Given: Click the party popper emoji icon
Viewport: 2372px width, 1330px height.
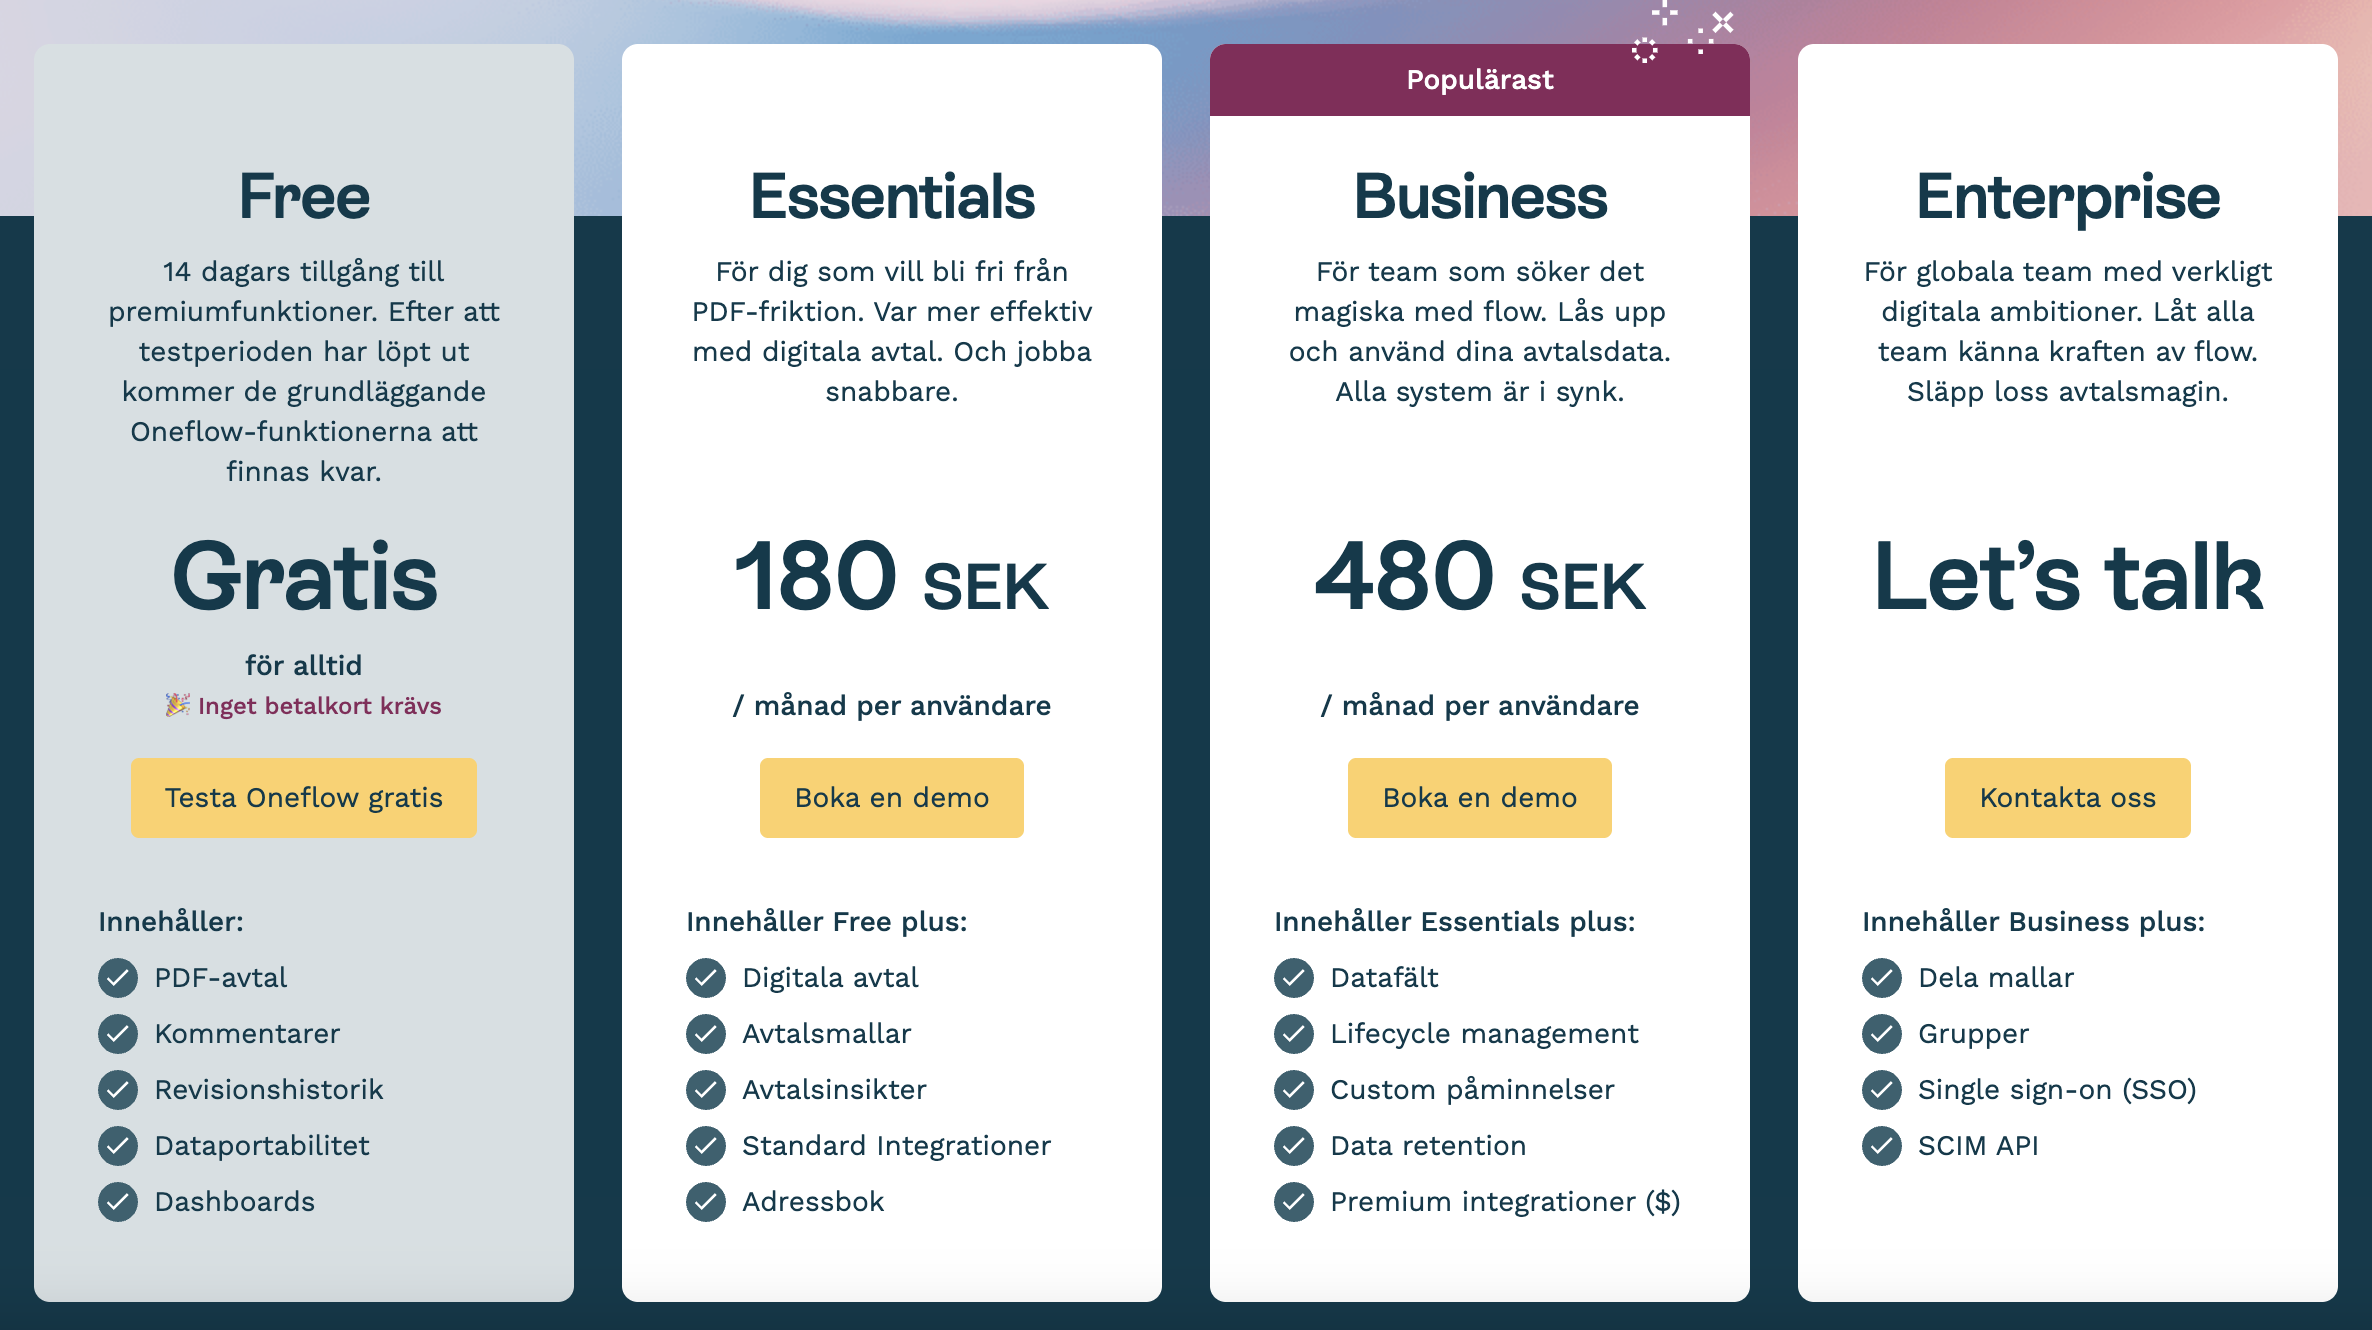Looking at the screenshot, I should tap(178, 705).
